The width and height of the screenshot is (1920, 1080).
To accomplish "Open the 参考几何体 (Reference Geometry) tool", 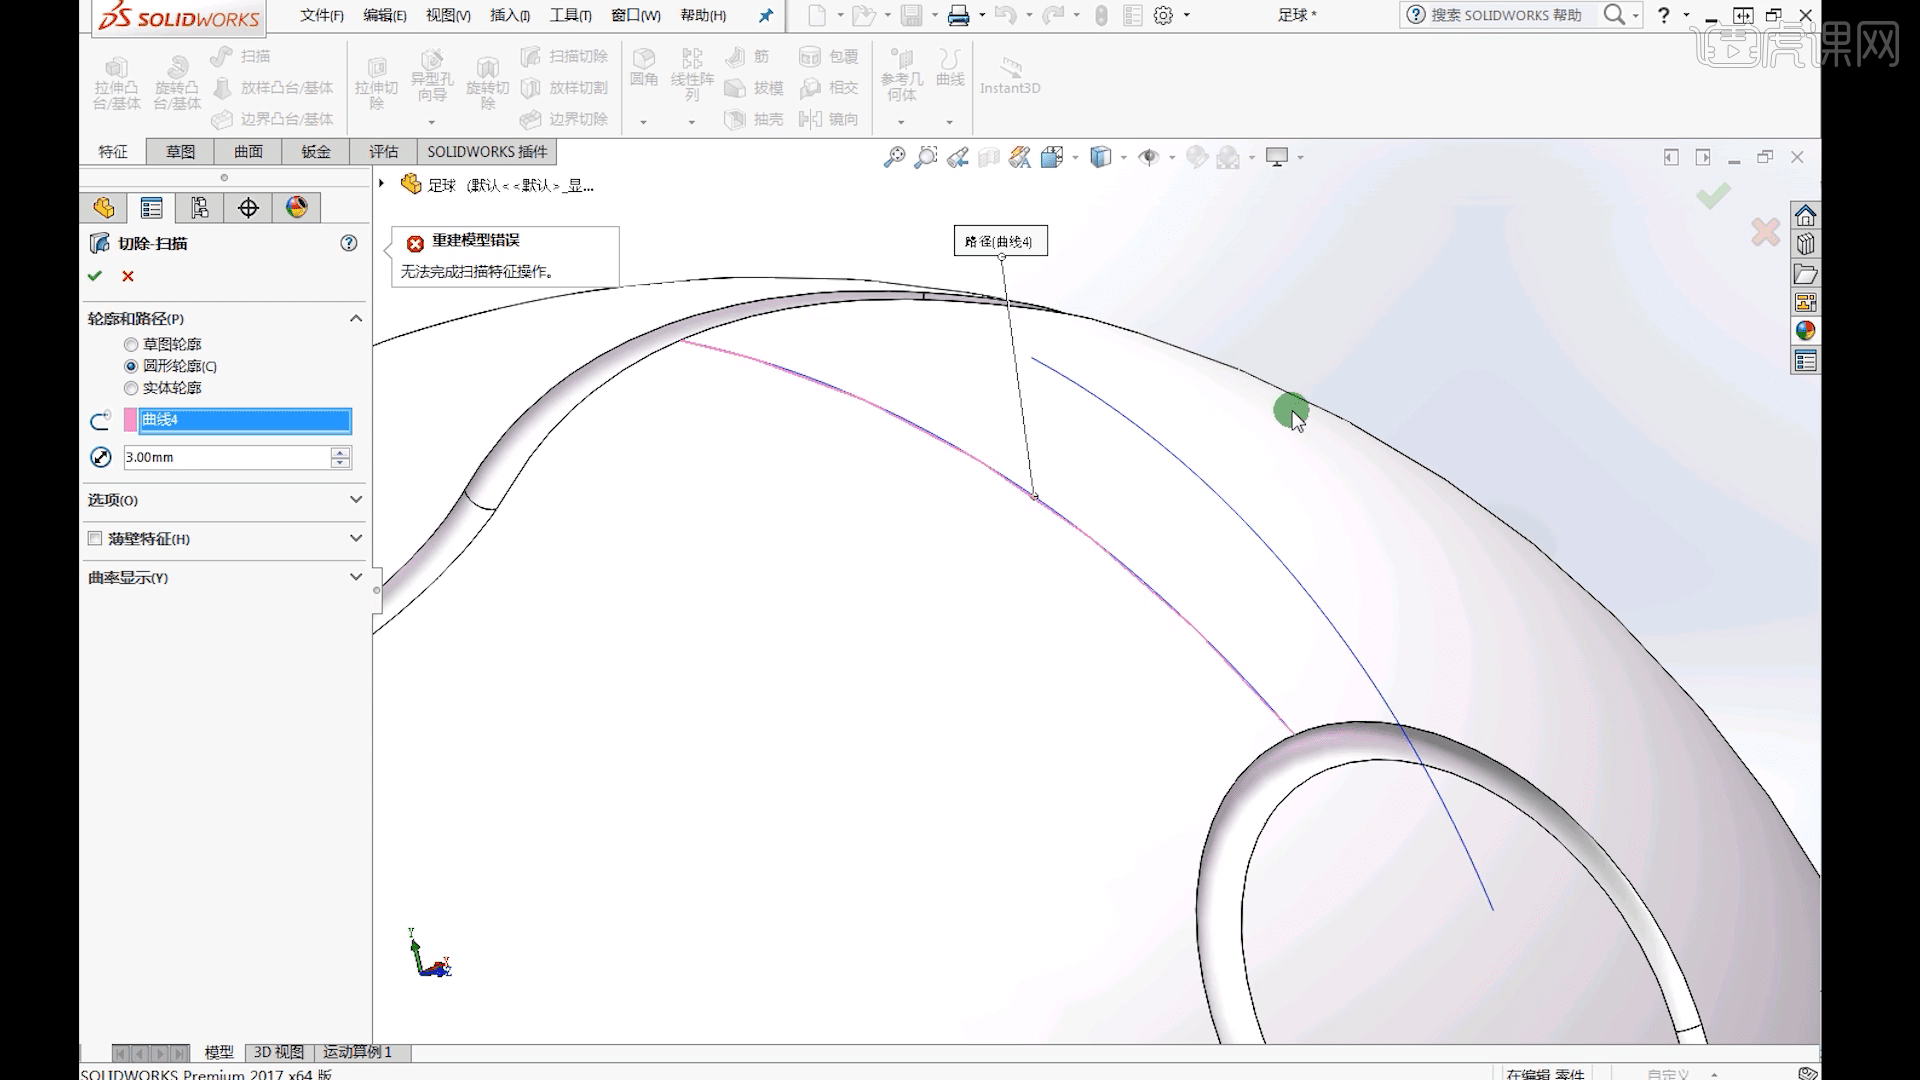I will (900, 80).
